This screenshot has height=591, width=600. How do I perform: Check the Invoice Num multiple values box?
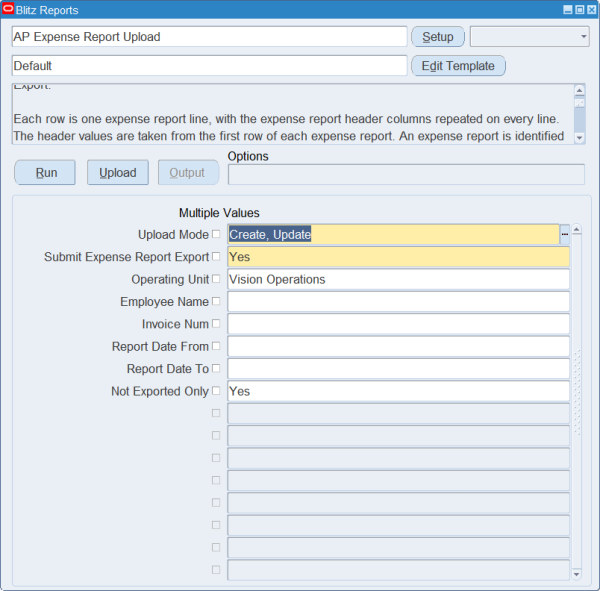[216, 323]
